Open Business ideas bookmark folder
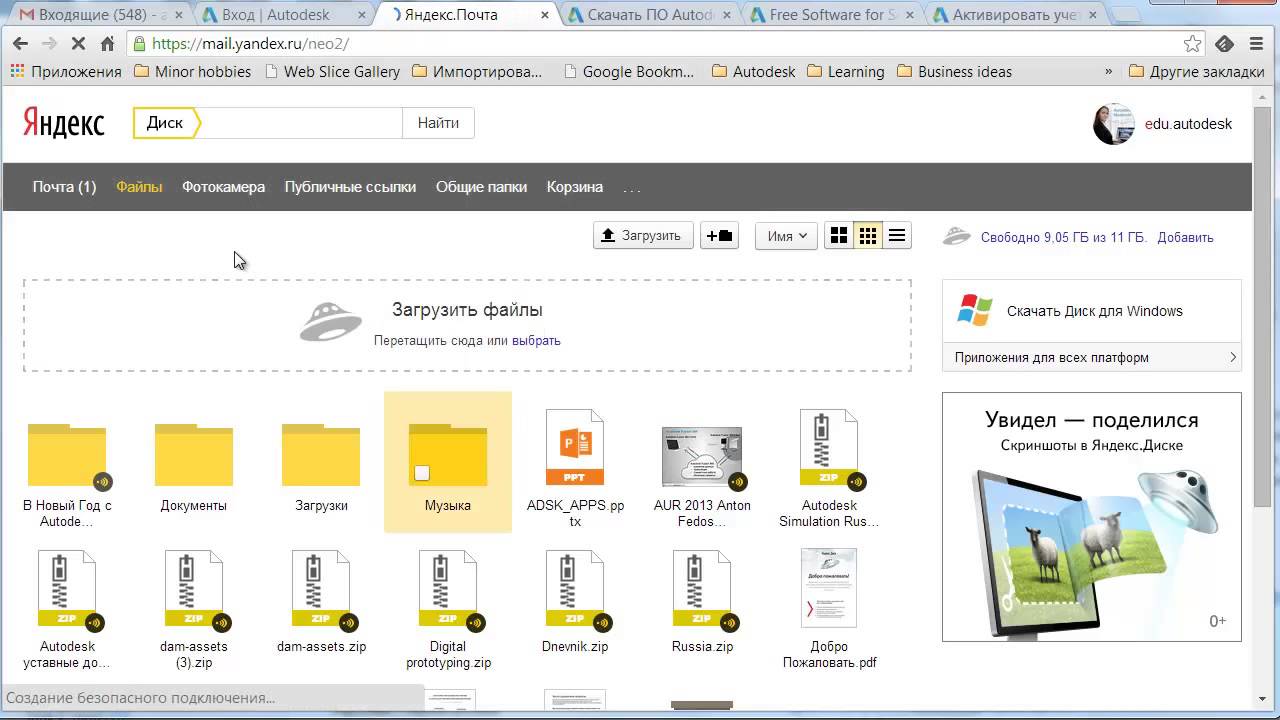The width and height of the screenshot is (1280, 720). tap(954, 72)
